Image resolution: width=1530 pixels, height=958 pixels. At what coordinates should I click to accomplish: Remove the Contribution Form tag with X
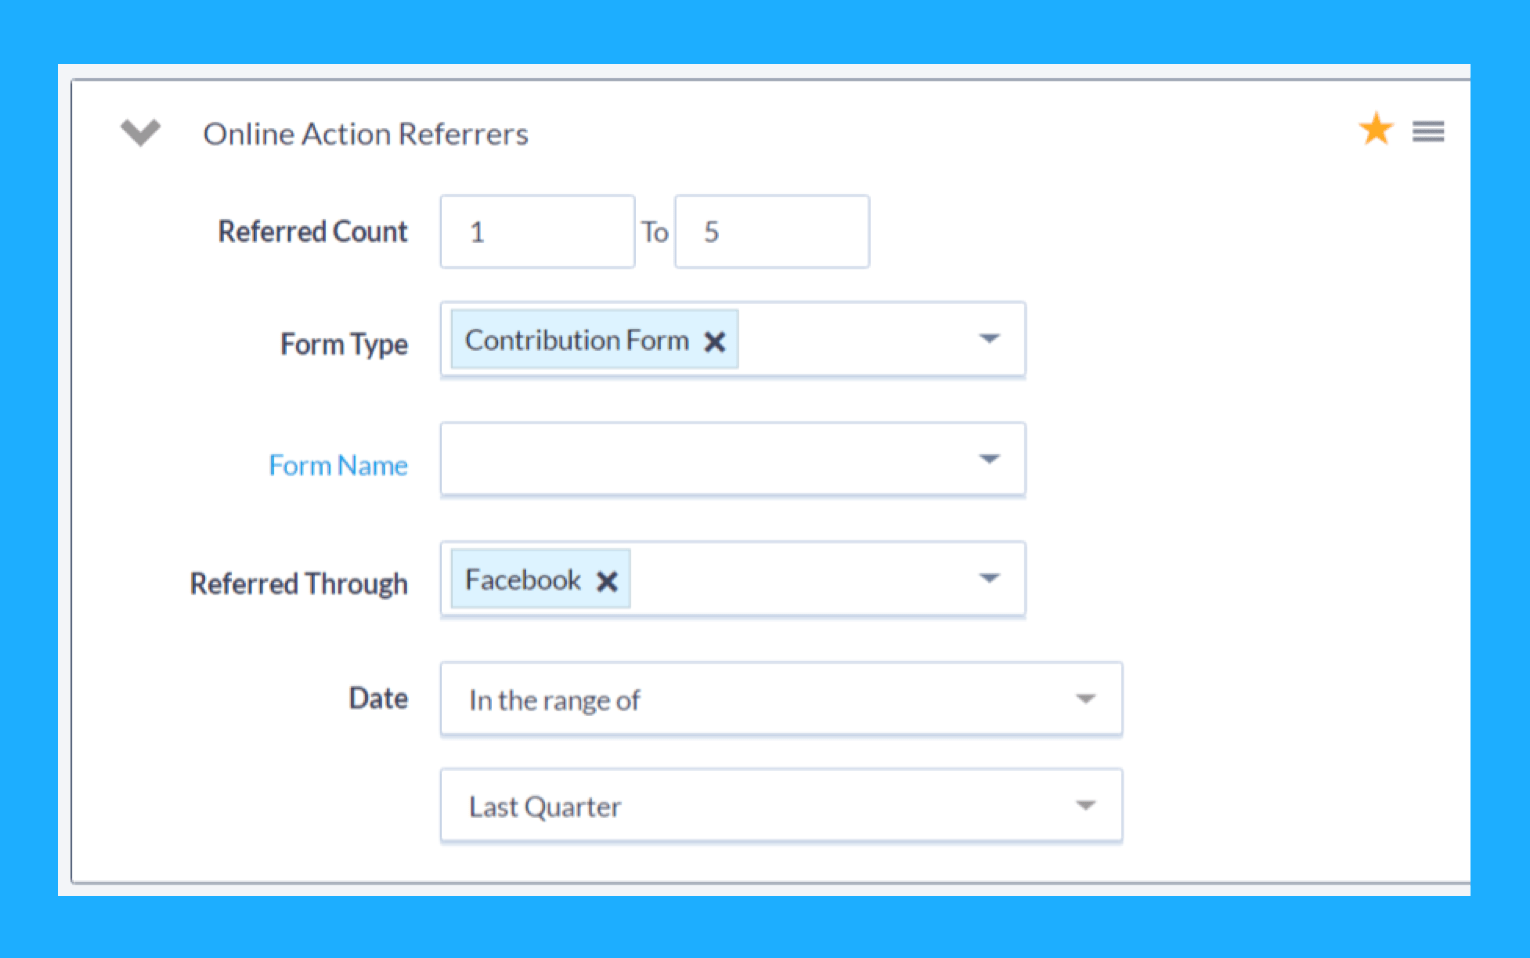pos(714,342)
